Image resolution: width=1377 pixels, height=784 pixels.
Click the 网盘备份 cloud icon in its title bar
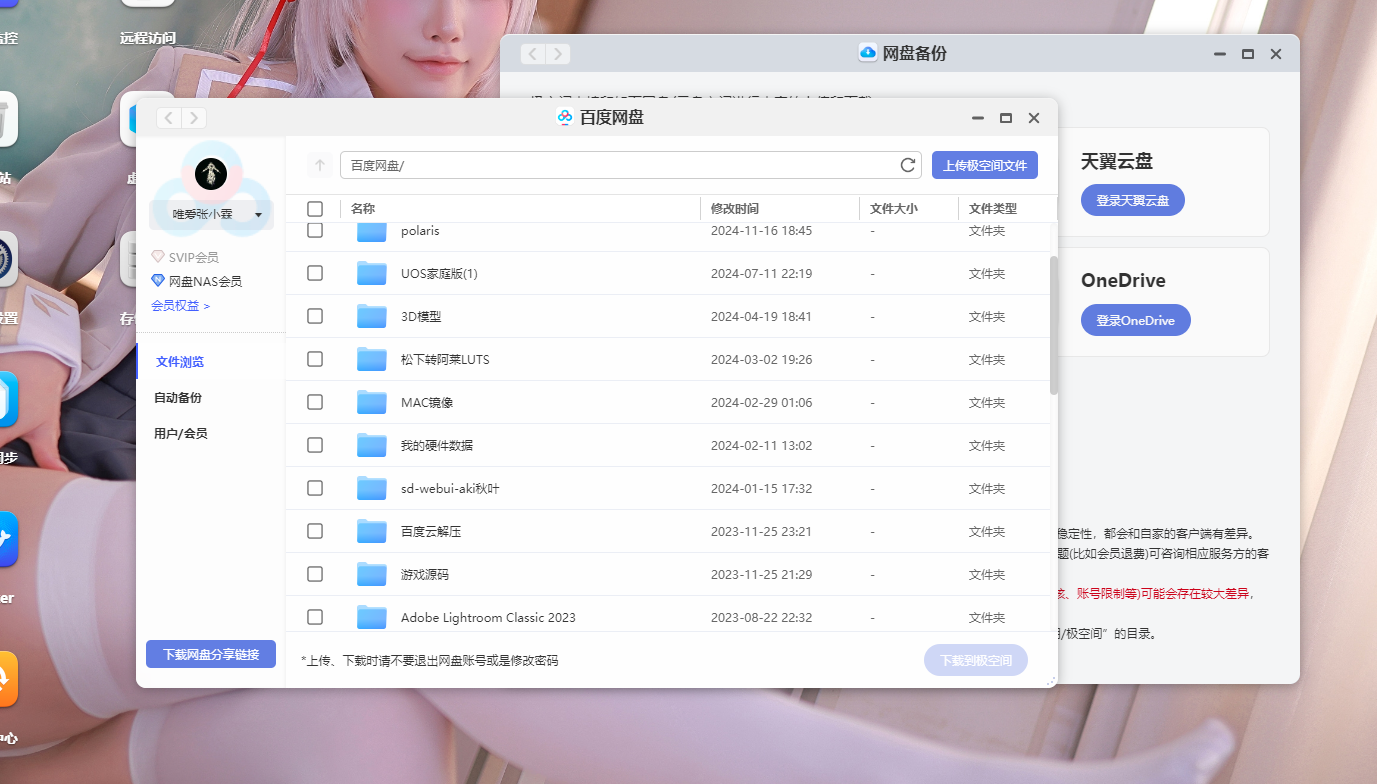tap(868, 53)
